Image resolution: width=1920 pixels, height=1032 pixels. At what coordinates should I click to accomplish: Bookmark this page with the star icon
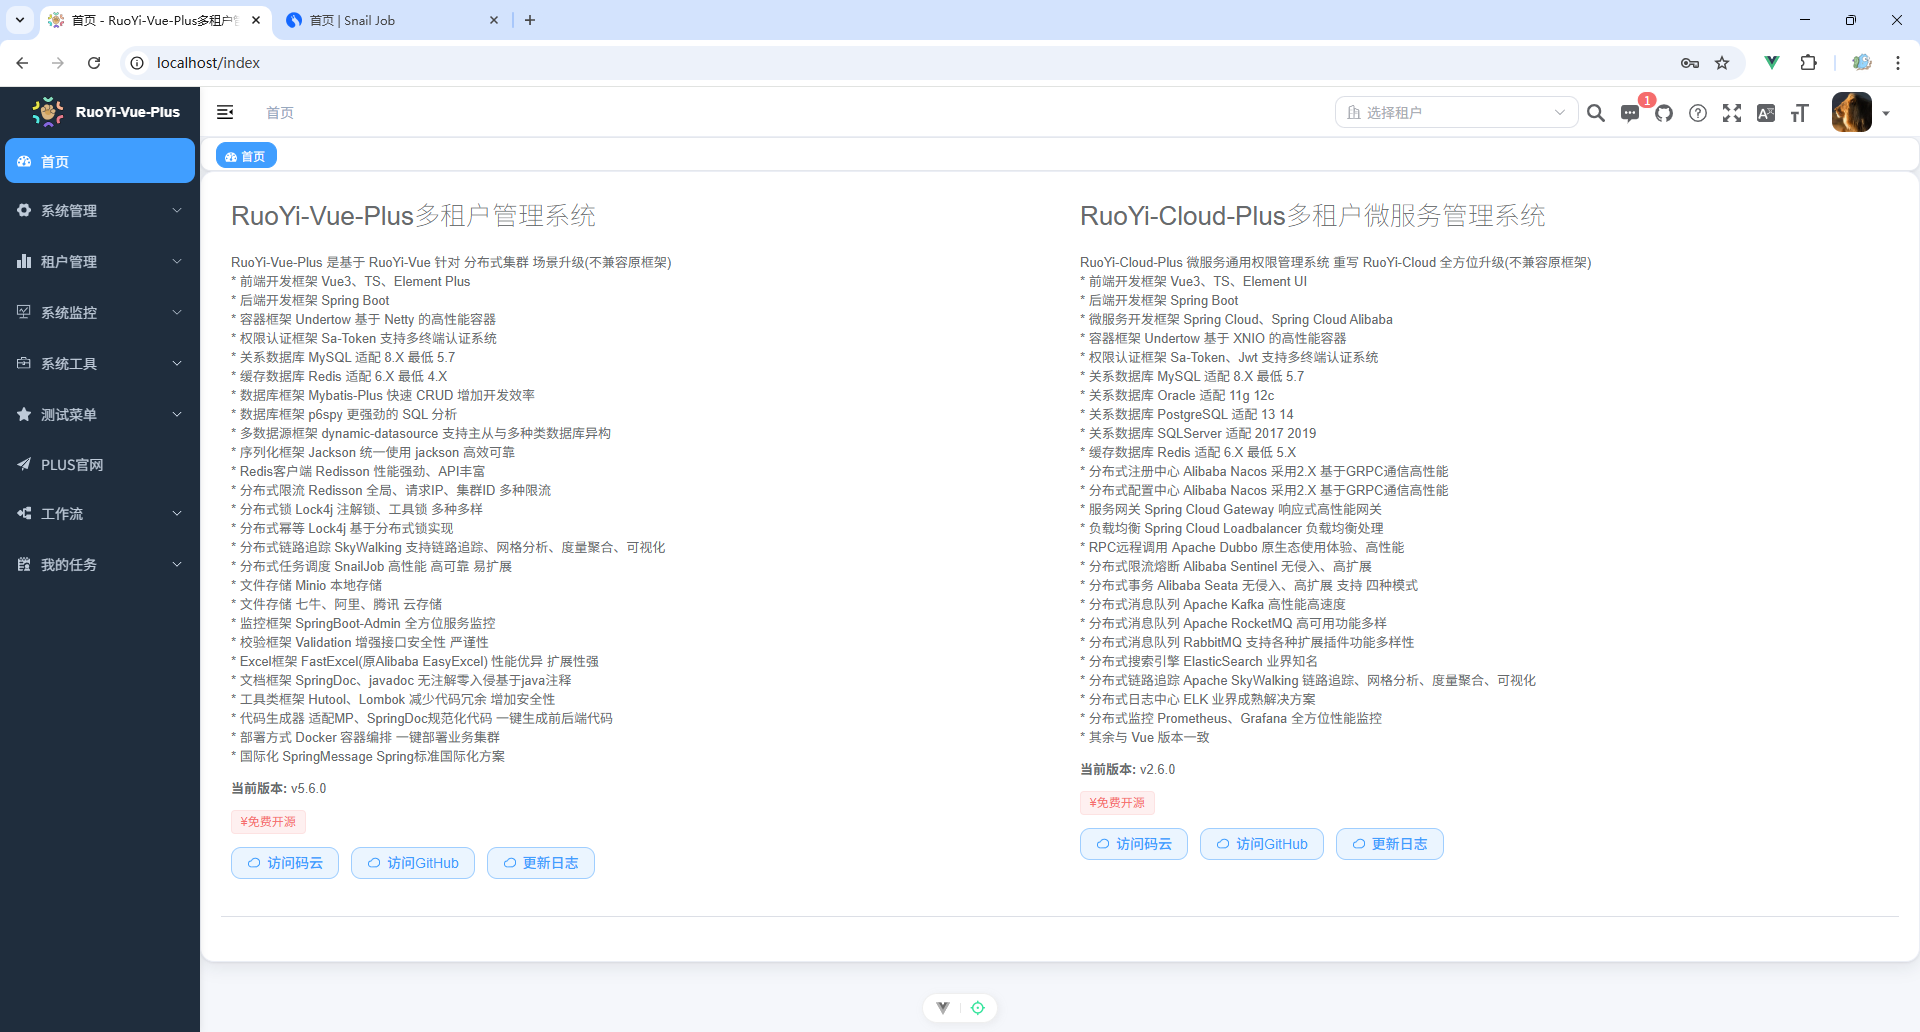(x=1722, y=63)
